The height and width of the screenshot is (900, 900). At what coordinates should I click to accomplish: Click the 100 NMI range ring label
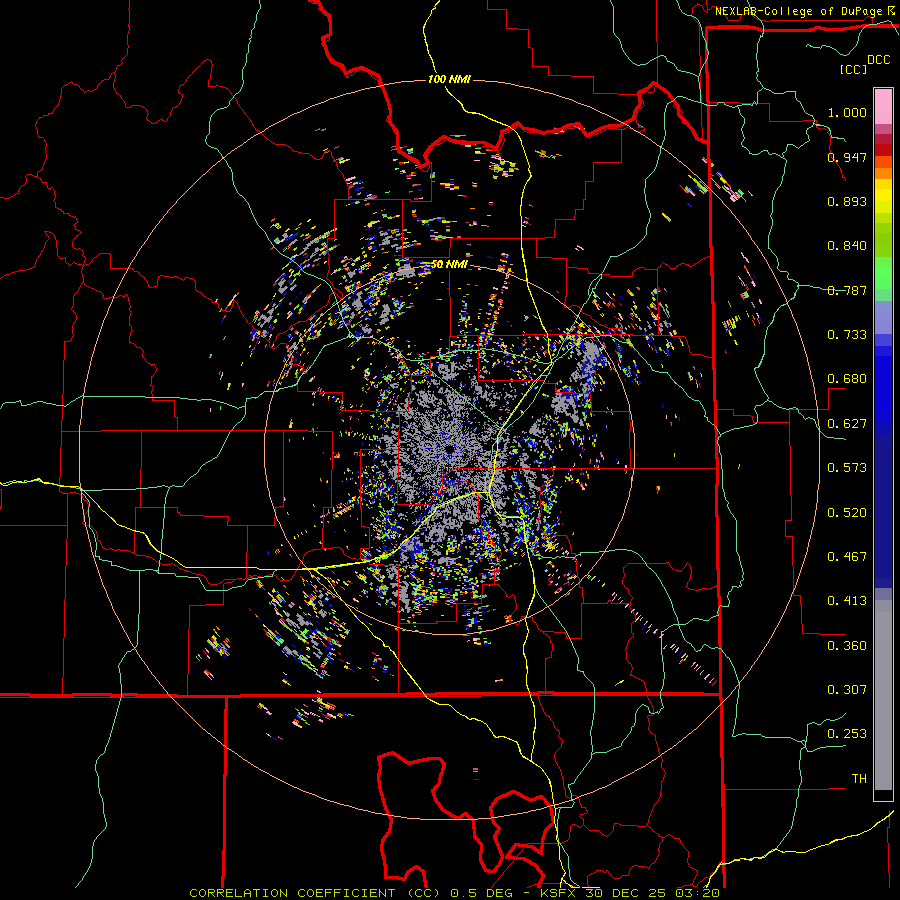click(x=449, y=79)
